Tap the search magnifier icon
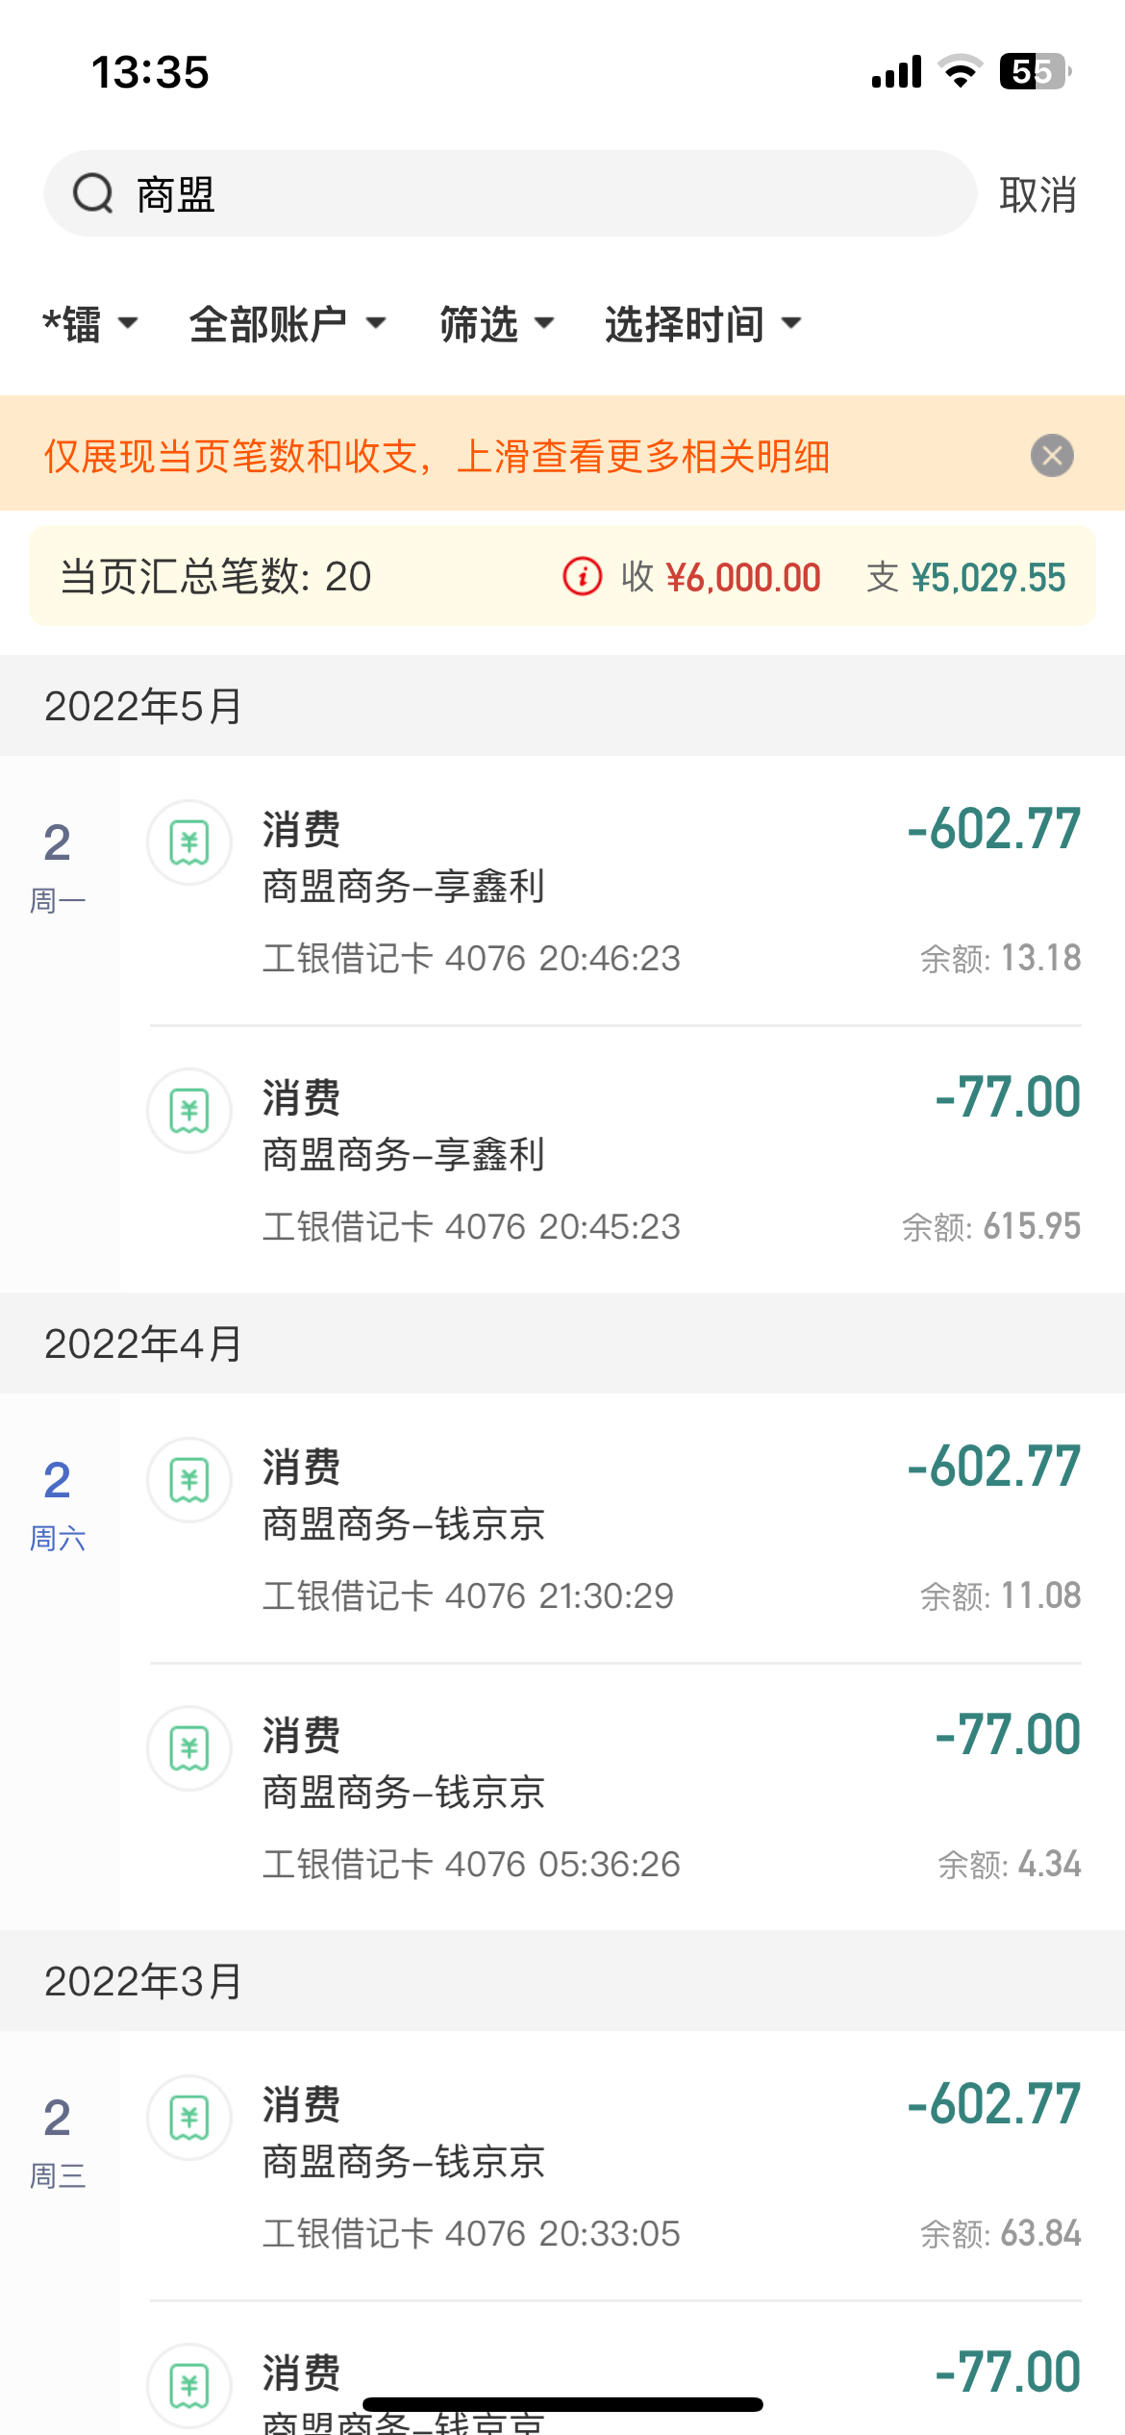 [93, 193]
